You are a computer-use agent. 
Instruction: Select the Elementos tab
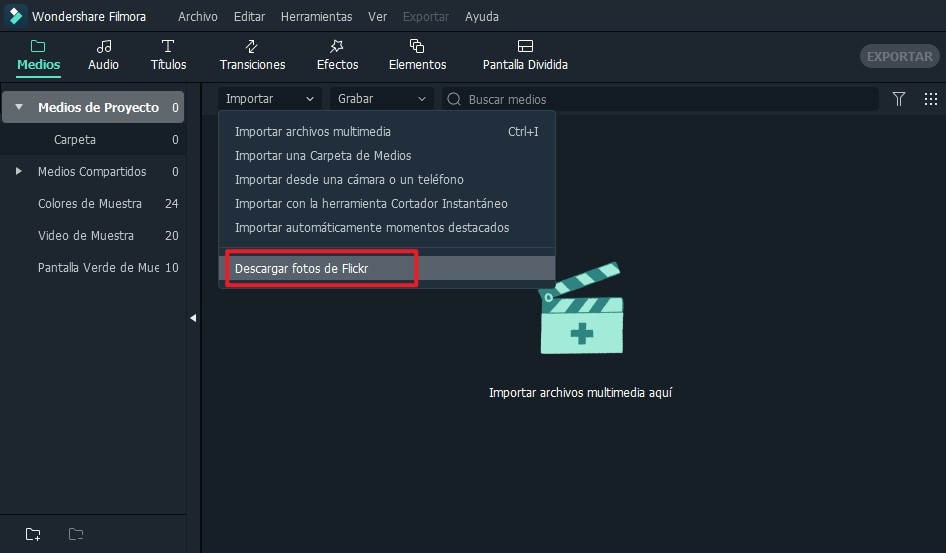click(417, 55)
